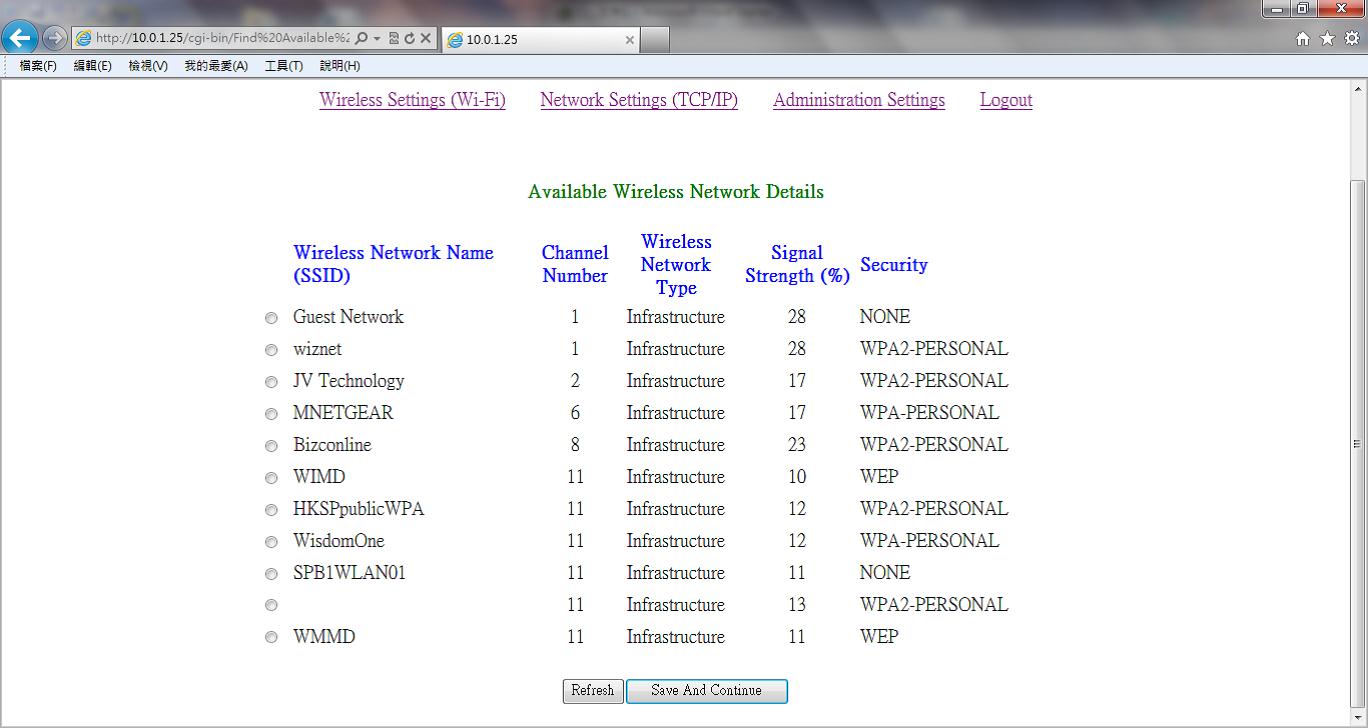This screenshot has width=1368, height=728.
Task: Click the Wireless Network Type column header
Action: point(676,265)
